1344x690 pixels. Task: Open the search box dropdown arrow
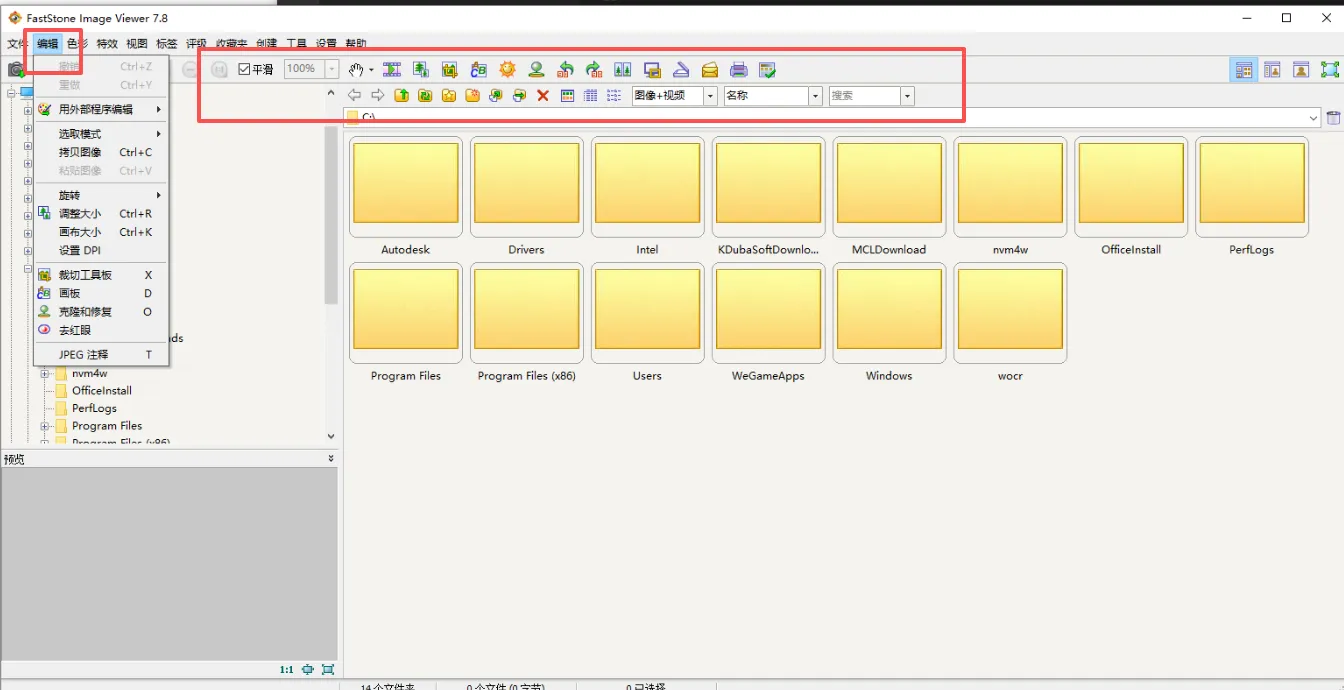[907, 96]
